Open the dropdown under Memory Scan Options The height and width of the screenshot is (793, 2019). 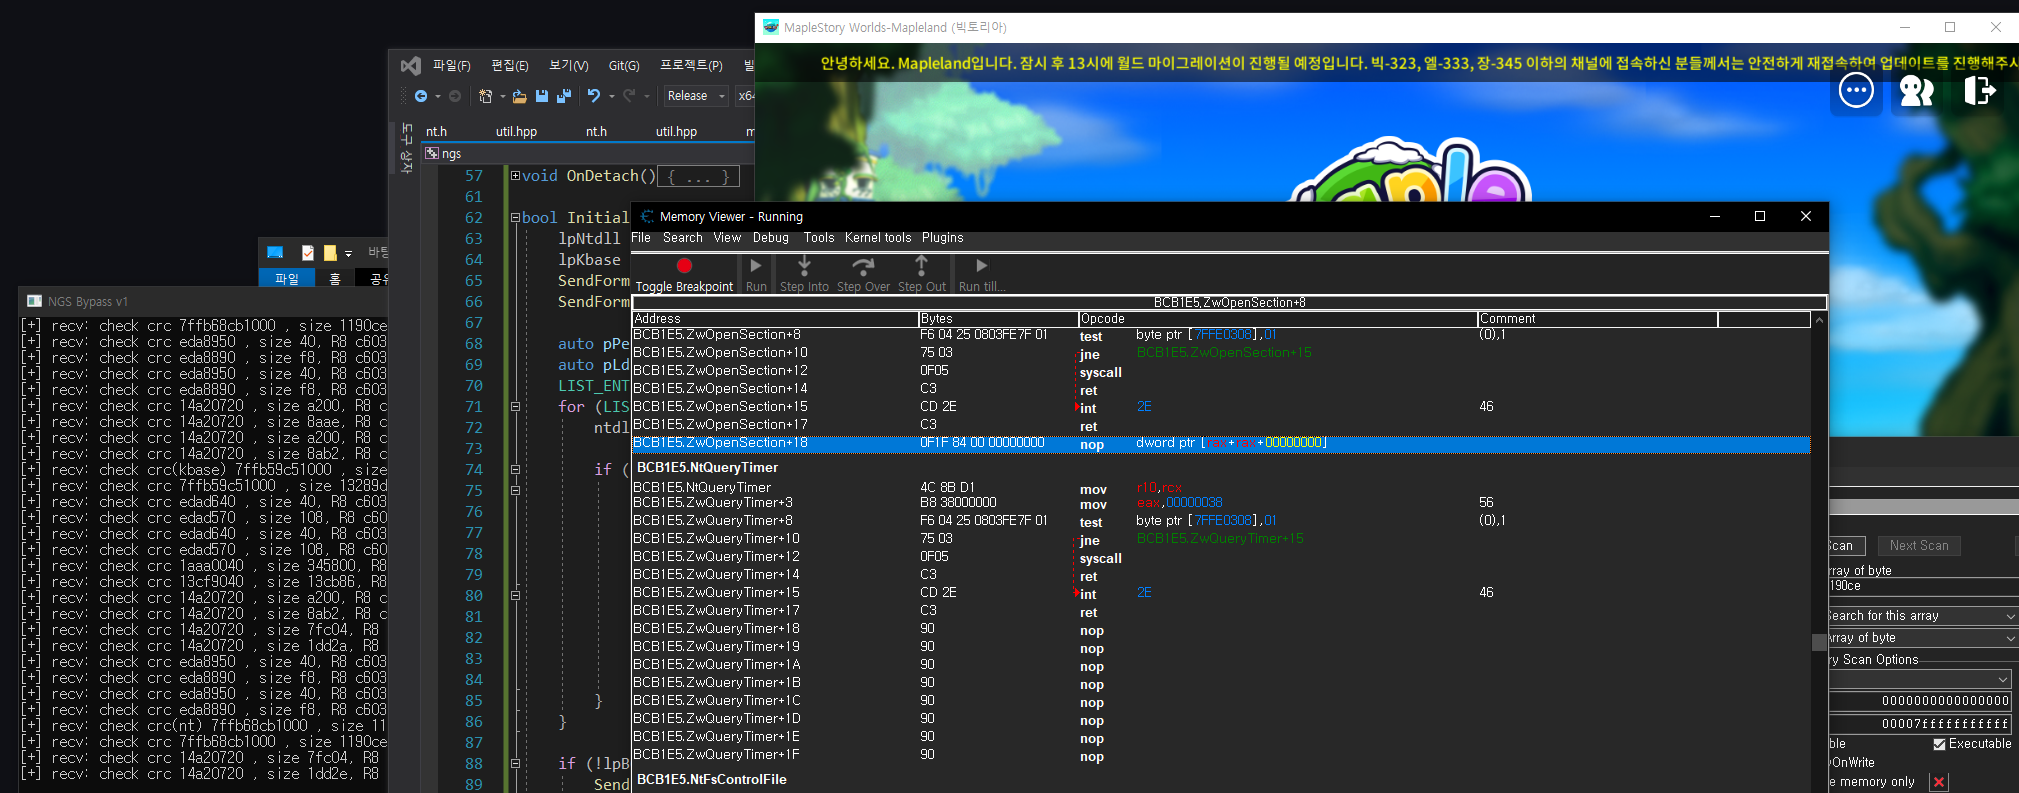click(x=1920, y=680)
